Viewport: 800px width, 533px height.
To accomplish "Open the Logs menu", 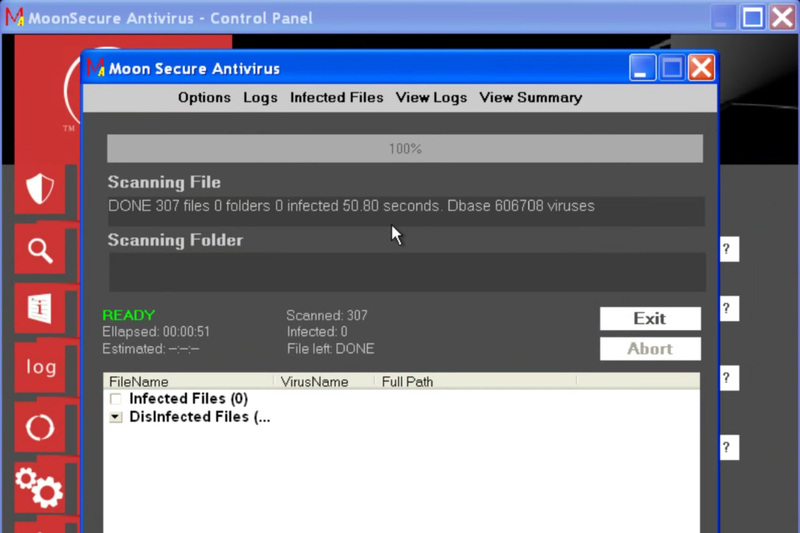I will coord(260,97).
